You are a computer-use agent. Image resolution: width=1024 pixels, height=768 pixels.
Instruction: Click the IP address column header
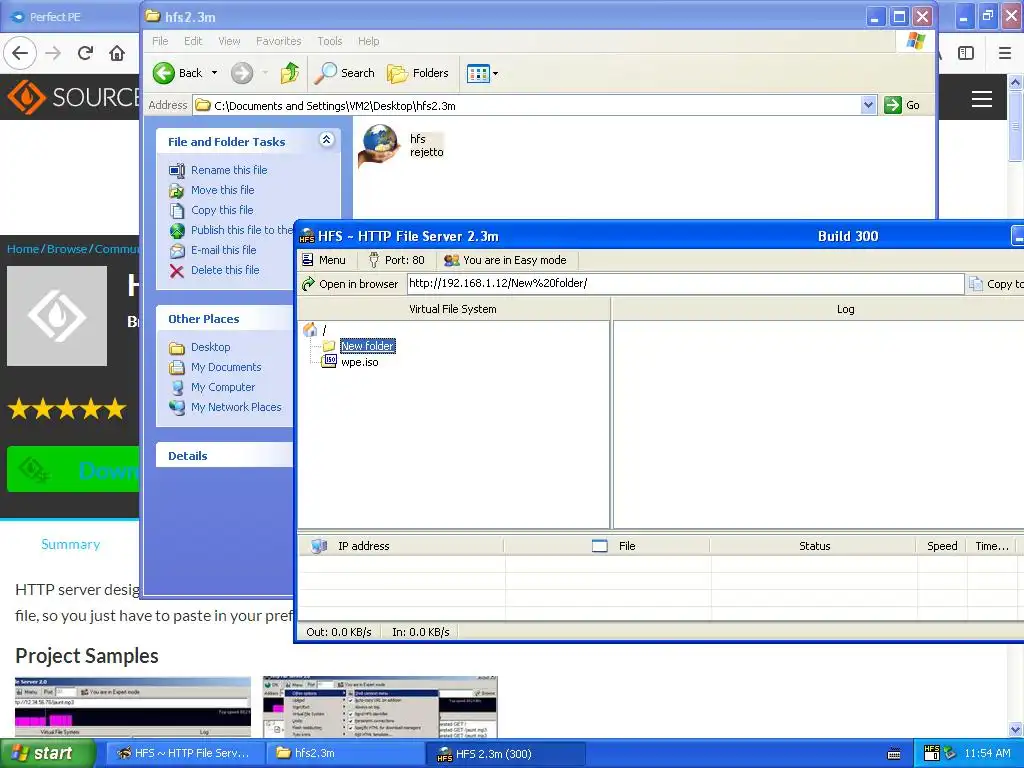point(401,546)
